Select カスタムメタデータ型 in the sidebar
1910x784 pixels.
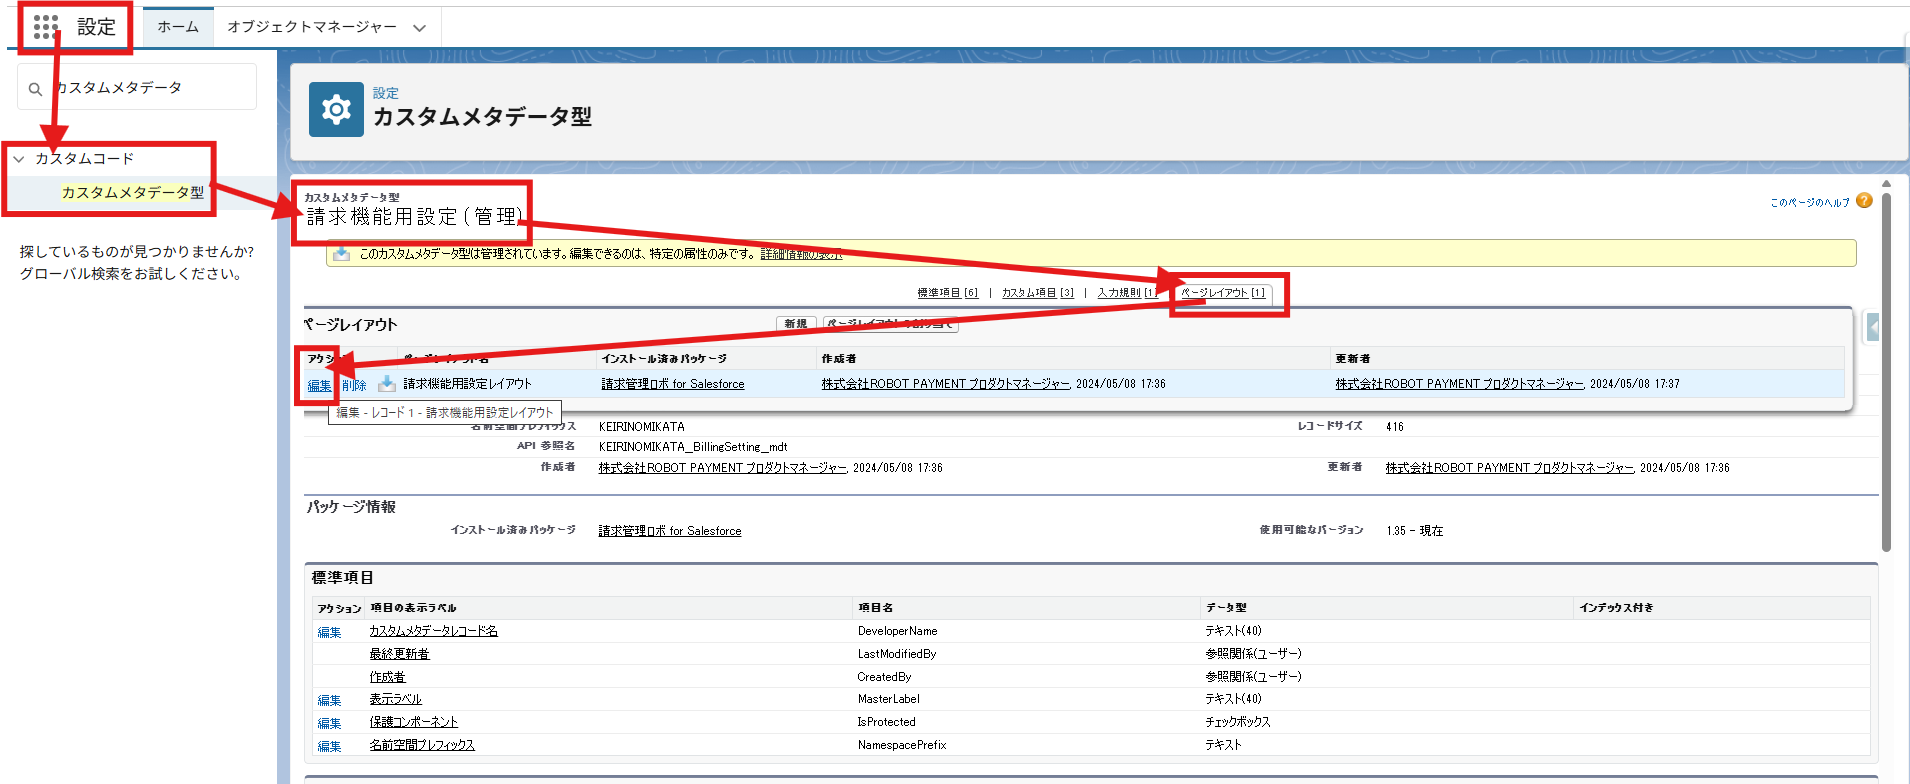pos(132,192)
